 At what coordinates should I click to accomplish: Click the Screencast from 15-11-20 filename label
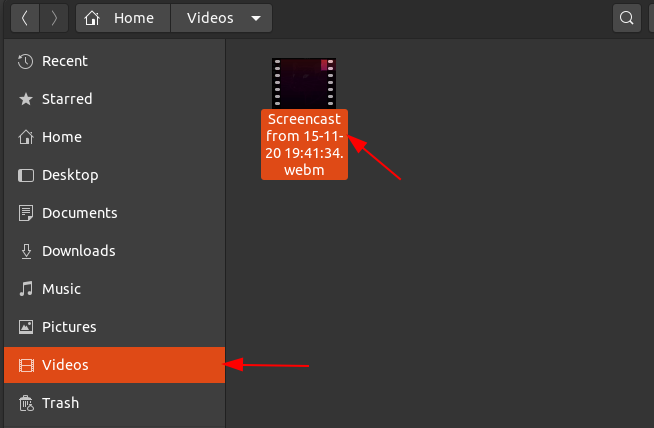304,144
